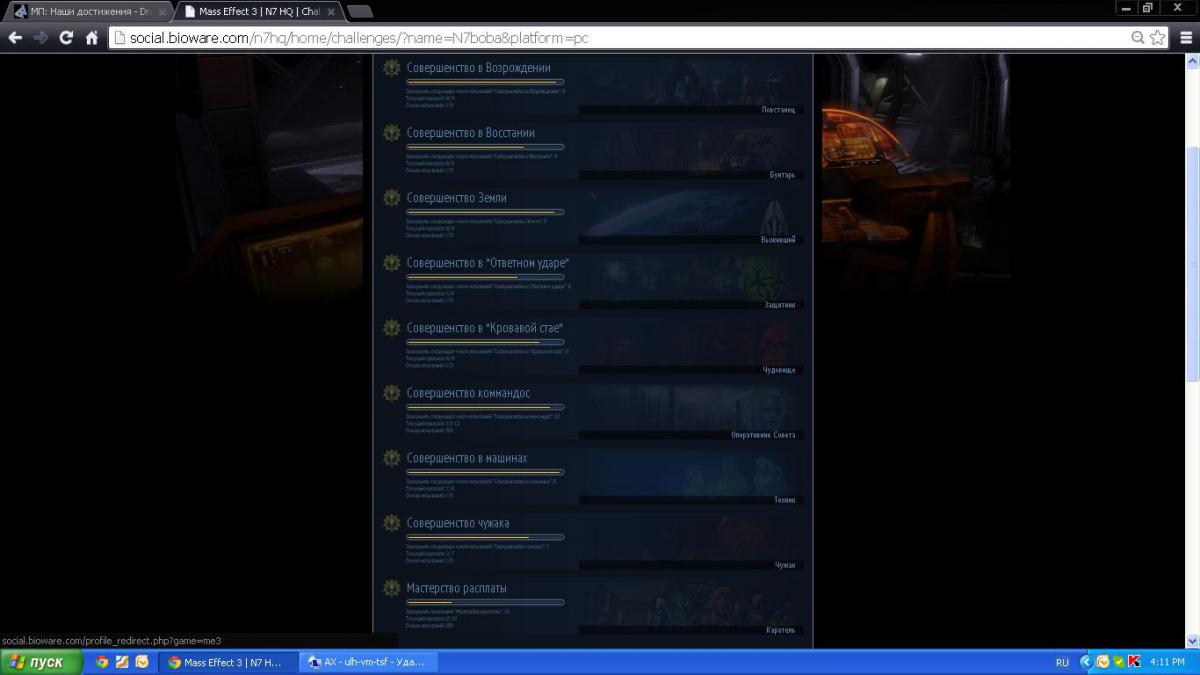Open a new browser tab
Viewport: 1200px width, 675px height.
(360, 12)
